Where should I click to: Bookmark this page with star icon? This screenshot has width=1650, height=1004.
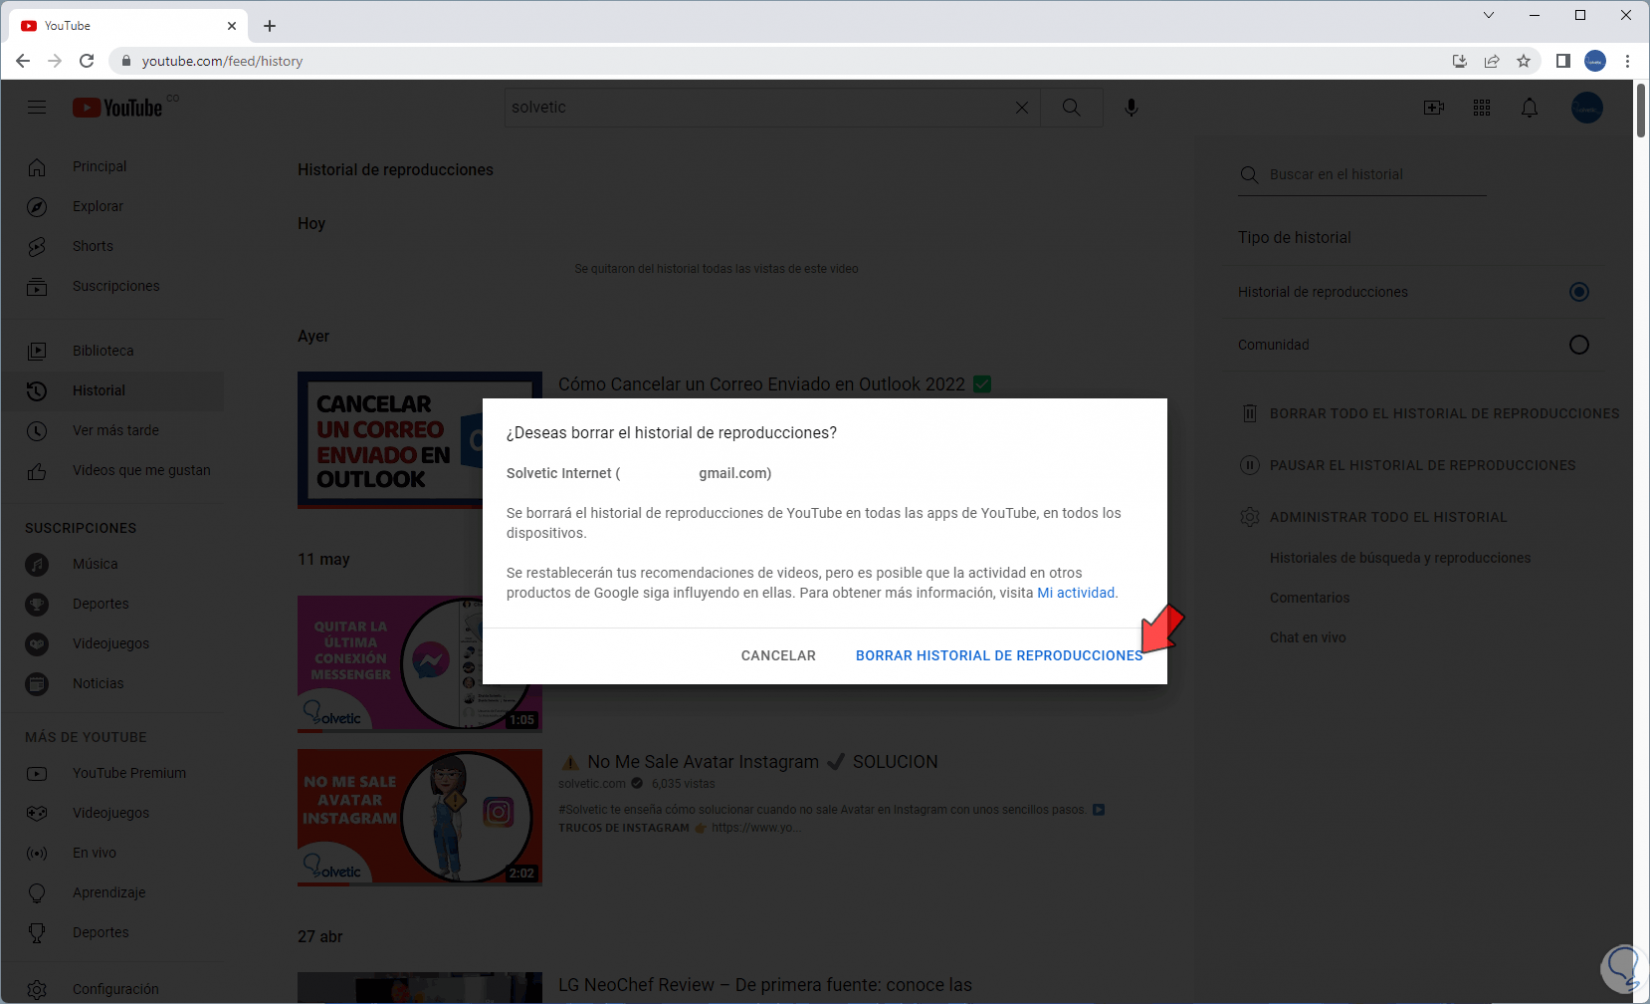pyautogui.click(x=1524, y=61)
